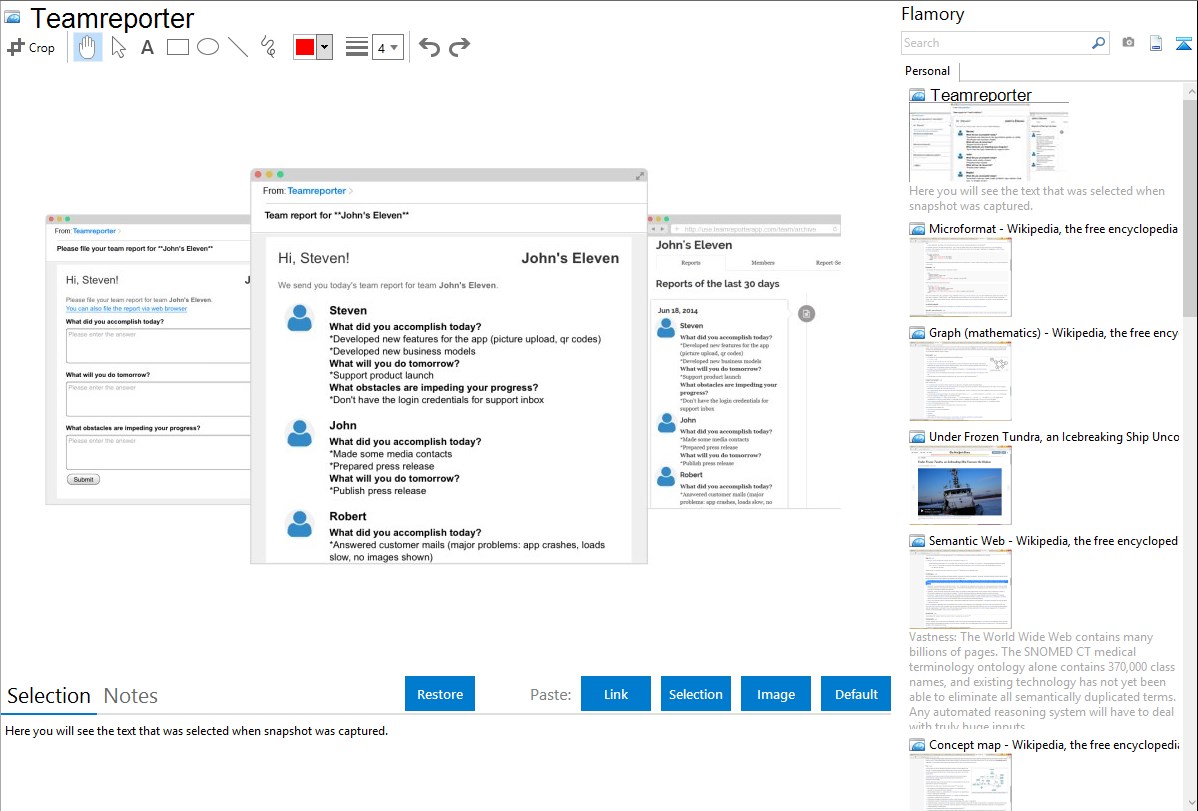The image size is (1198, 811).
Task: Click icon beside Microformat entry
Action: click(x=918, y=229)
